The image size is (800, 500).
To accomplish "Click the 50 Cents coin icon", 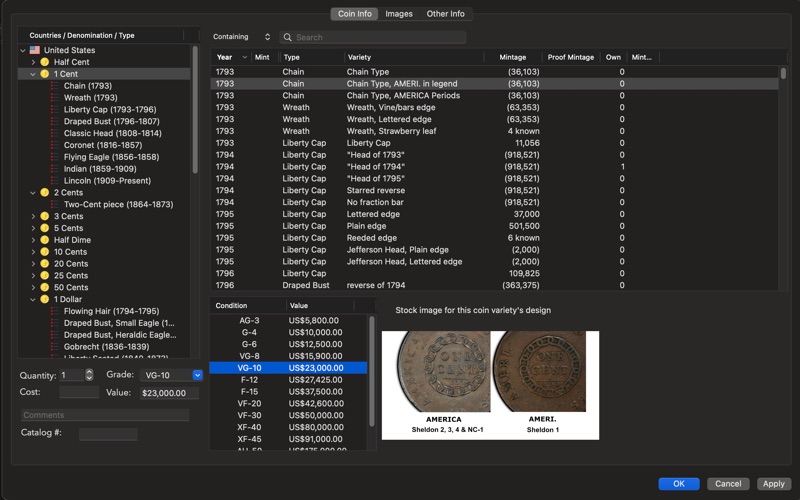I will tap(45, 287).
